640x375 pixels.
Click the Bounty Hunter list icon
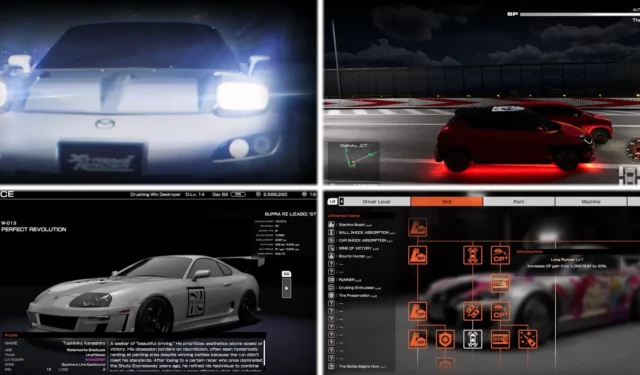click(x=331, y=256)
